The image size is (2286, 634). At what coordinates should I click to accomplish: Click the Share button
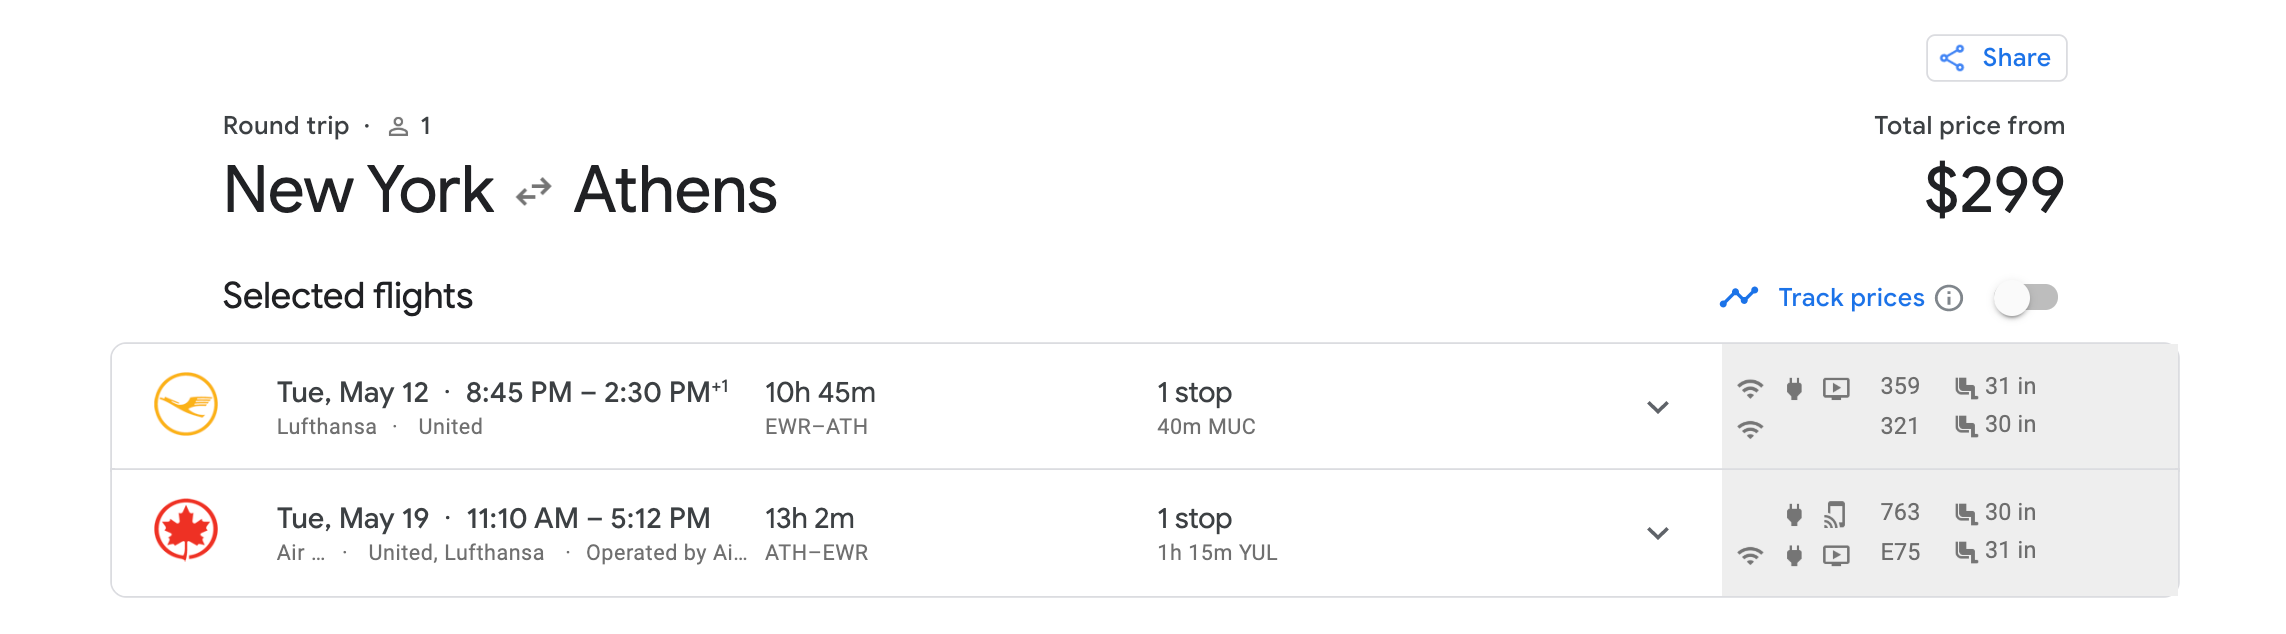pyautogui.click(x=1996, y=58)
